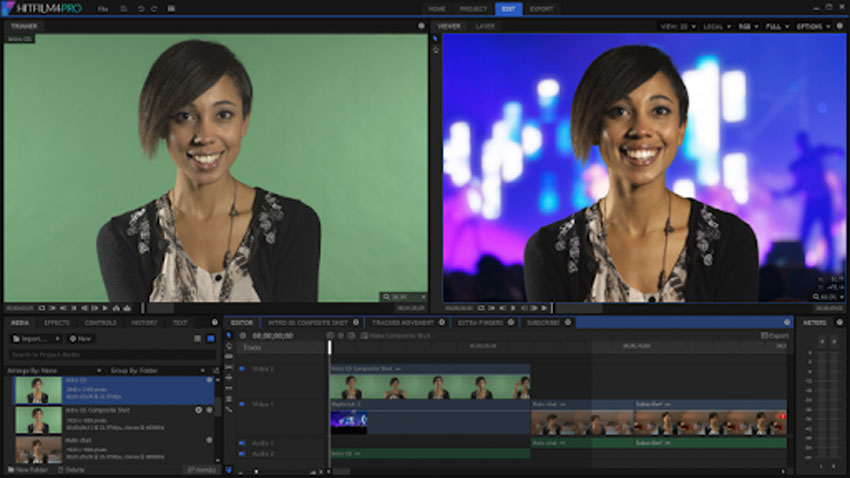Open the Effects tab in the media panel

pyautogui.click(x=57, y=323)
